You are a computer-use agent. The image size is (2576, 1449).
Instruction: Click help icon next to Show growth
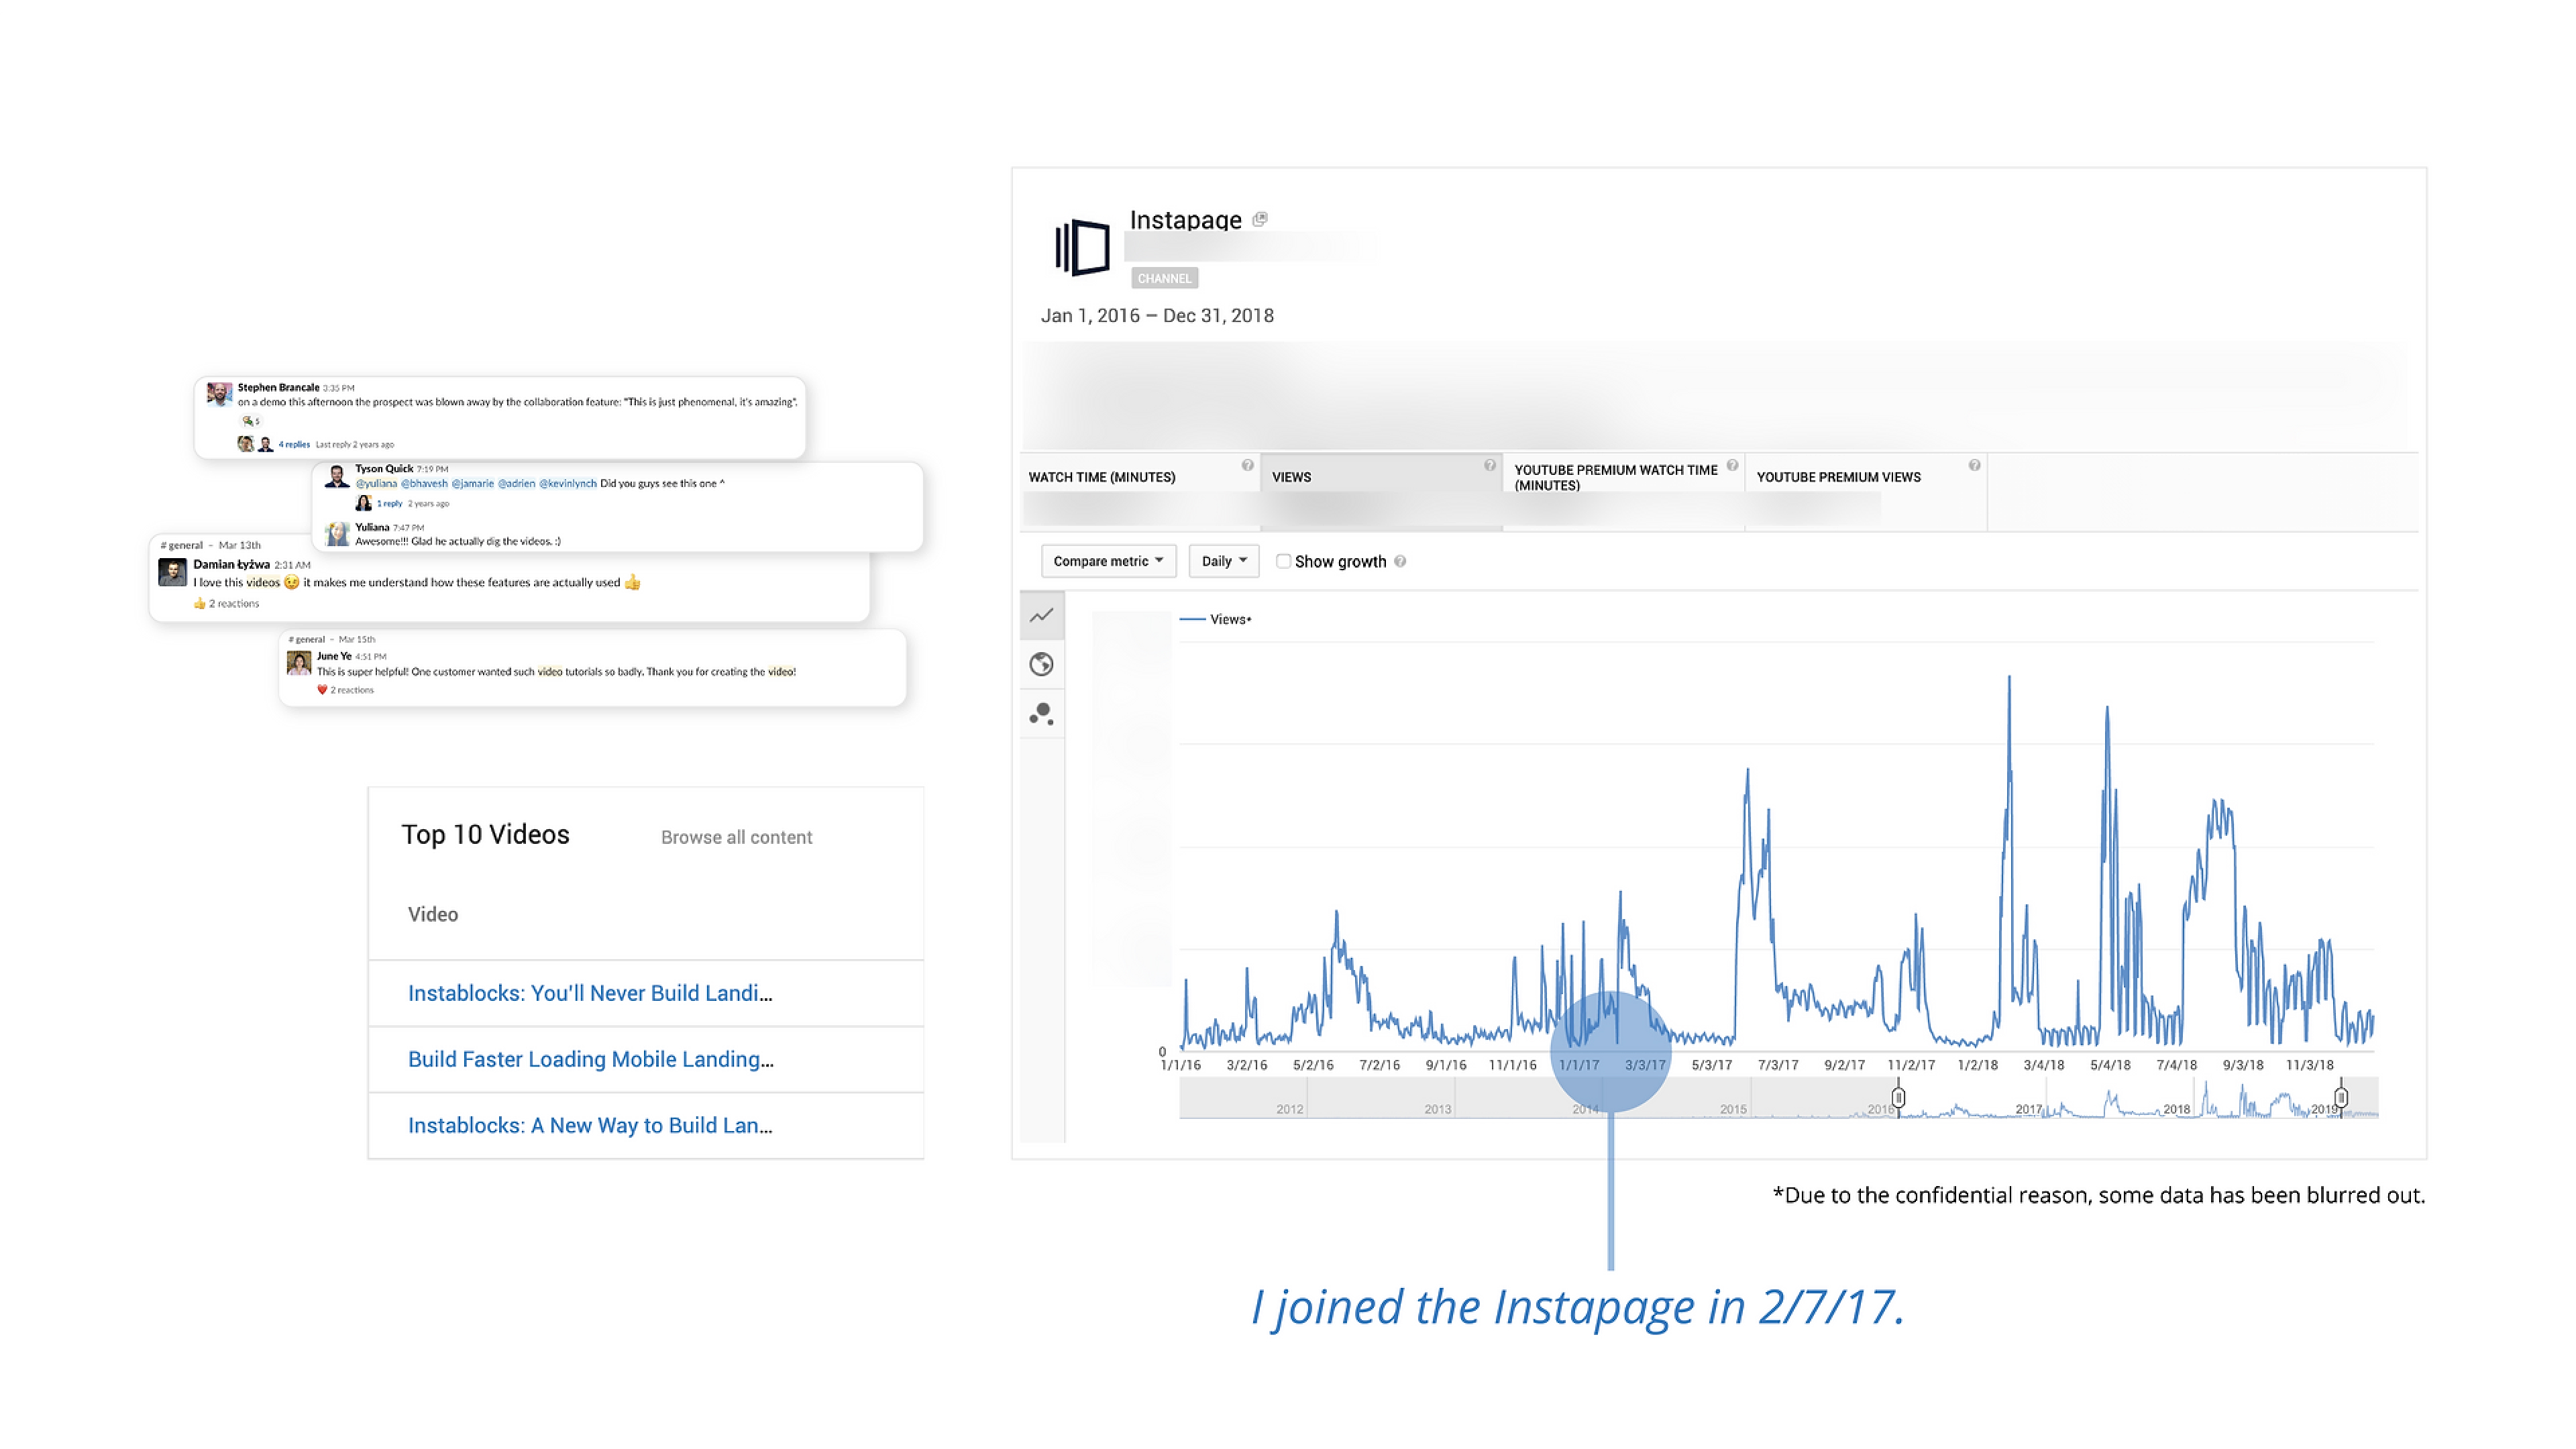[x=1400, y=561]
